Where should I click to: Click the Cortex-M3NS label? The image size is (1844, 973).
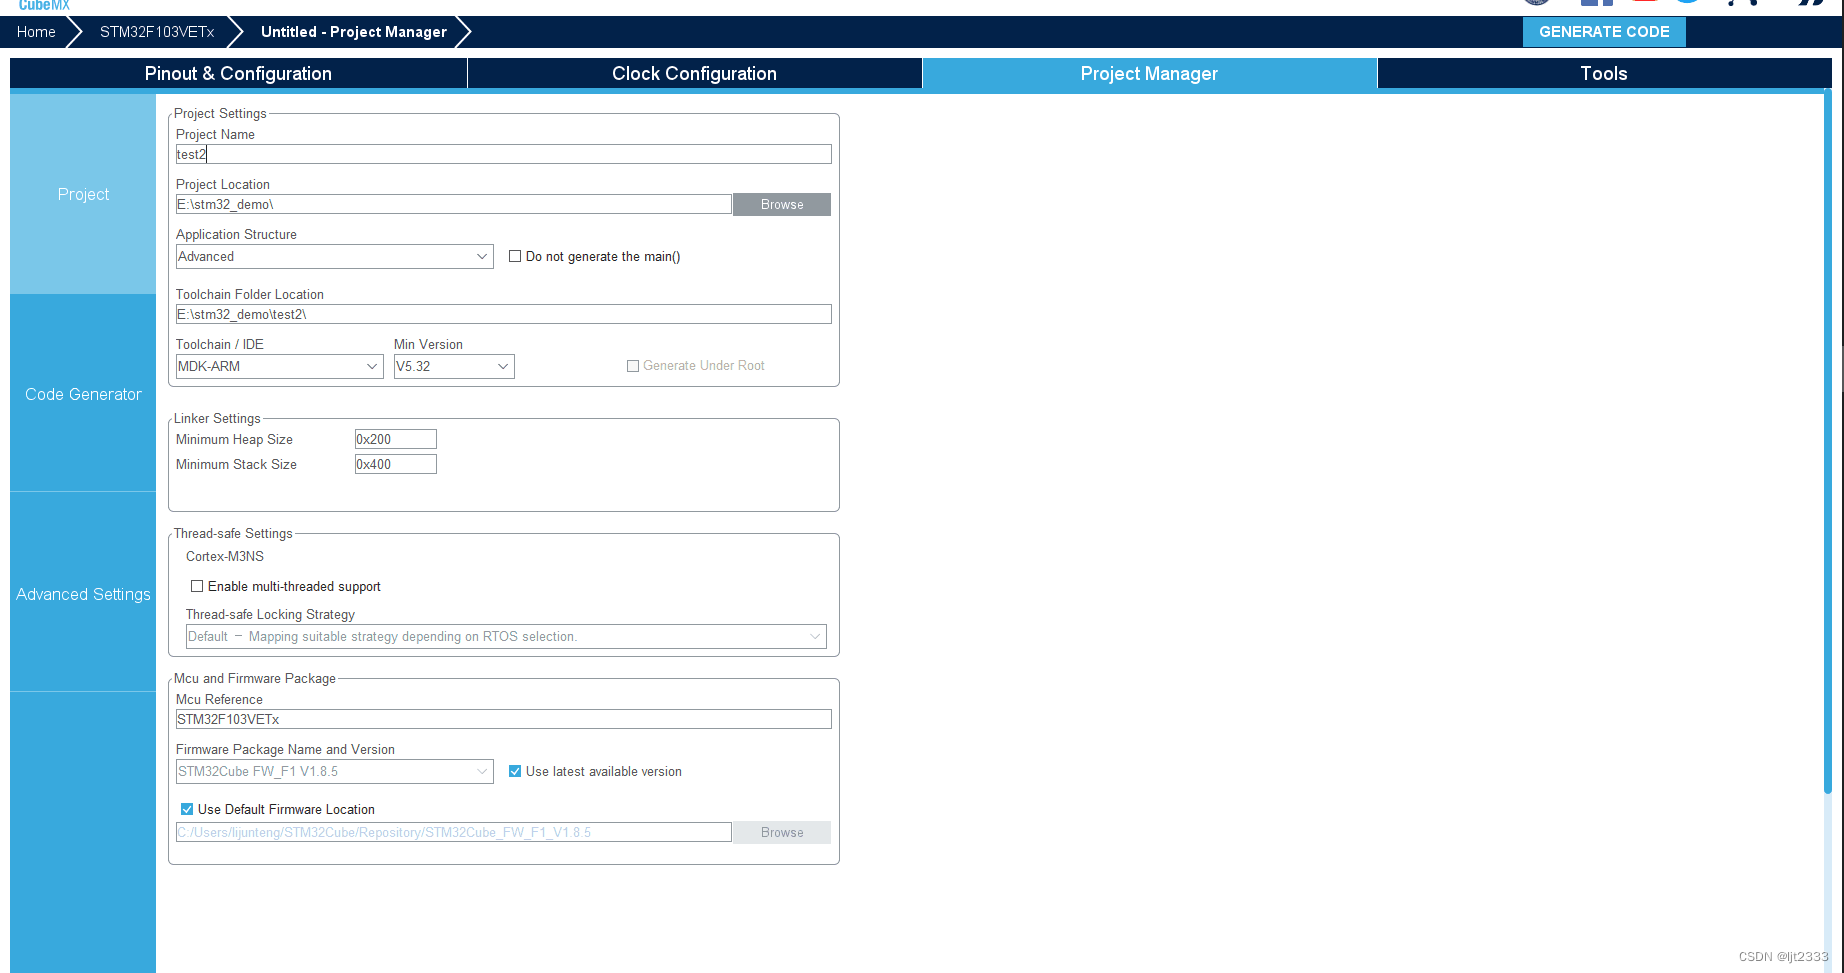click(x=225, y=556)
